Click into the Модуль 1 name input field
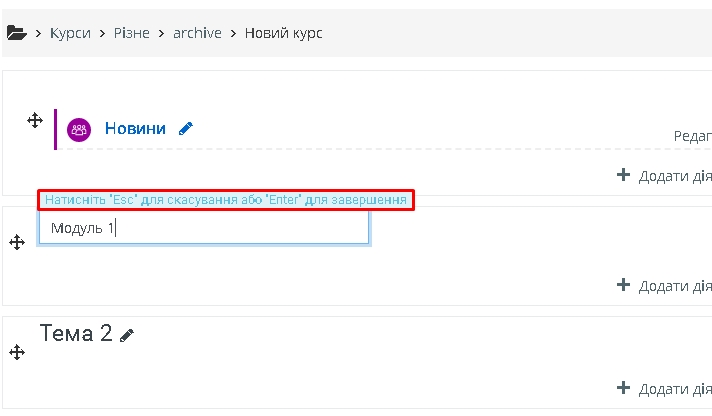712x416 pixels. coord(204,228)
